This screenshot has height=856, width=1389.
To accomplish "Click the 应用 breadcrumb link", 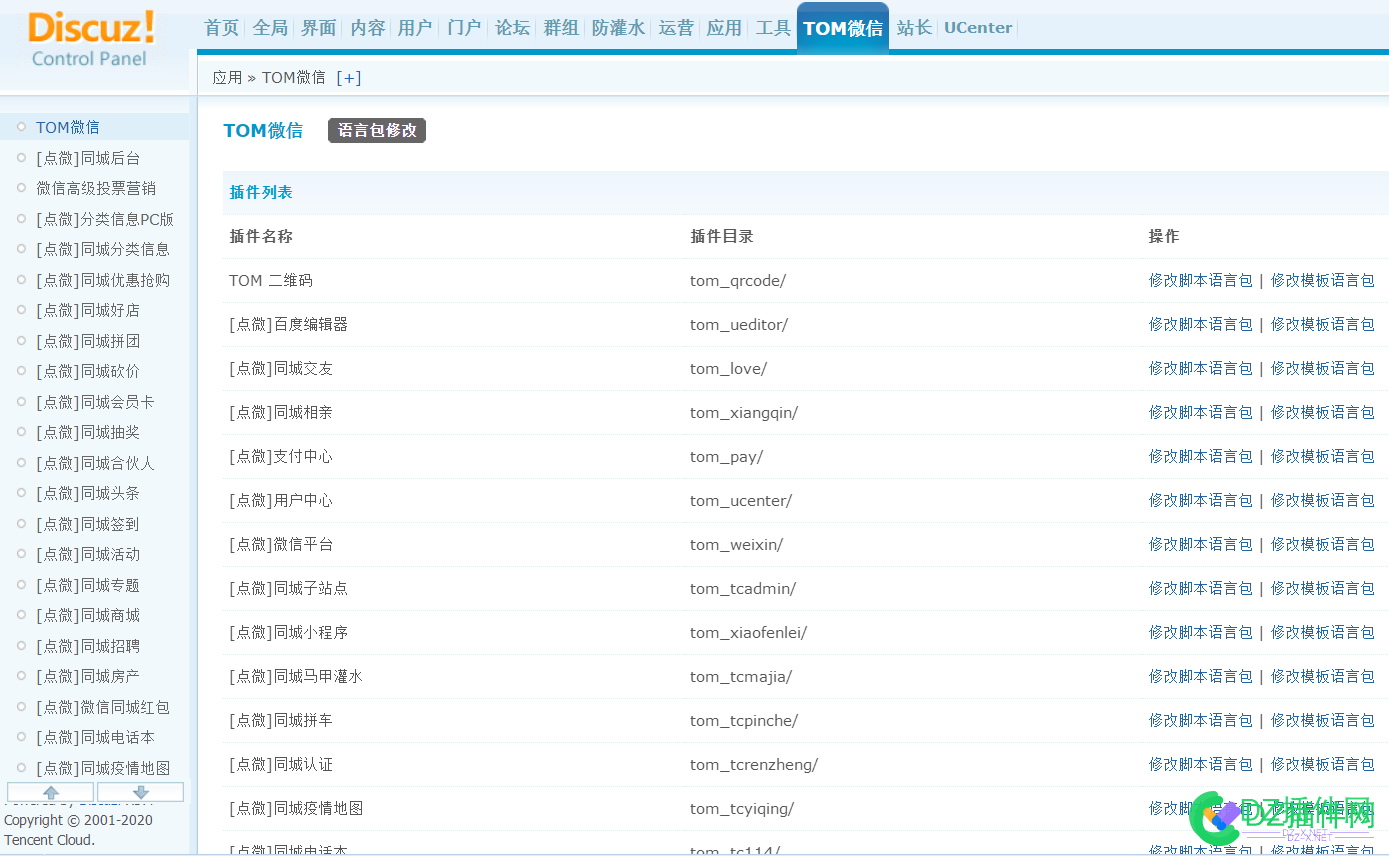I will tap(225, 77).
